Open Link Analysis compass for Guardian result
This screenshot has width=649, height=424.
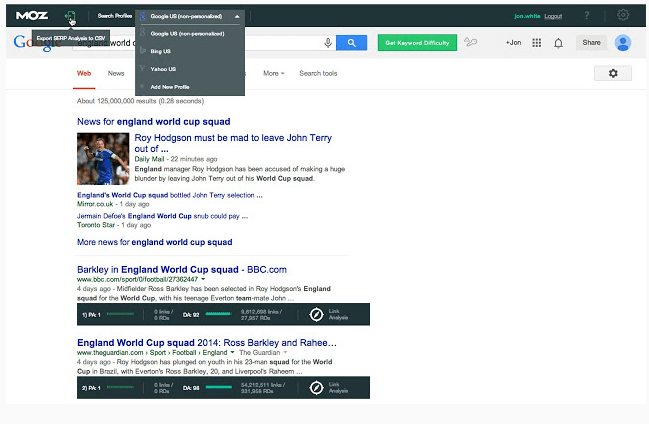point(316,388)
